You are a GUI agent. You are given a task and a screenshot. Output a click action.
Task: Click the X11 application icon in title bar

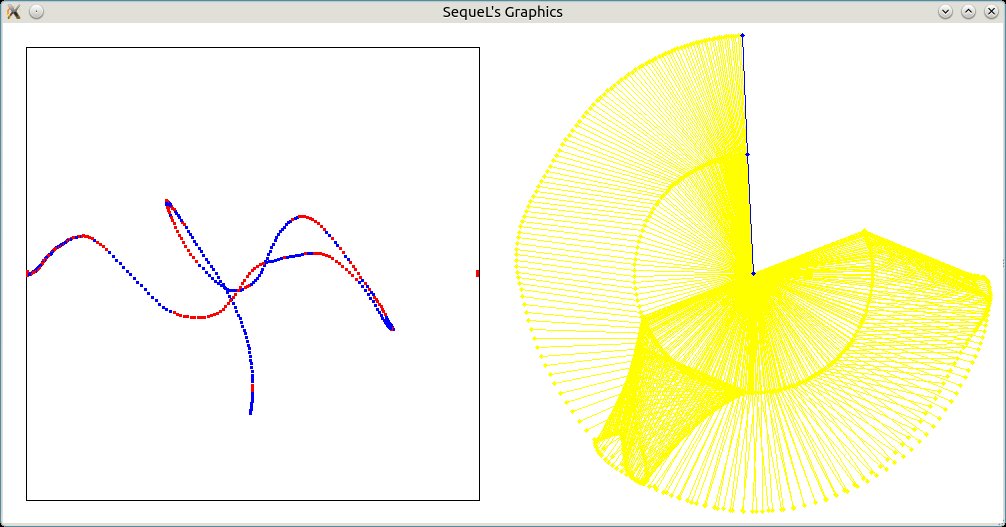point(13,12)
